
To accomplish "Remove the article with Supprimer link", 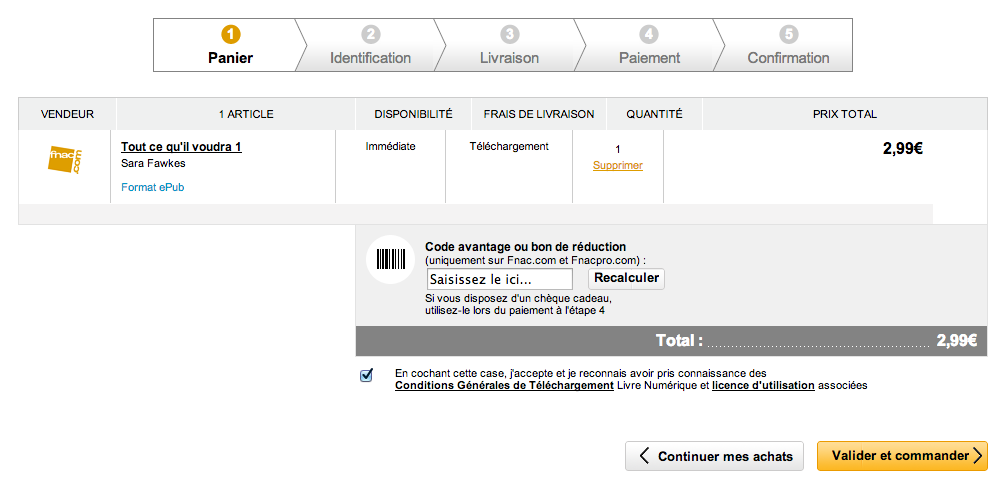I will pos(618,166).
